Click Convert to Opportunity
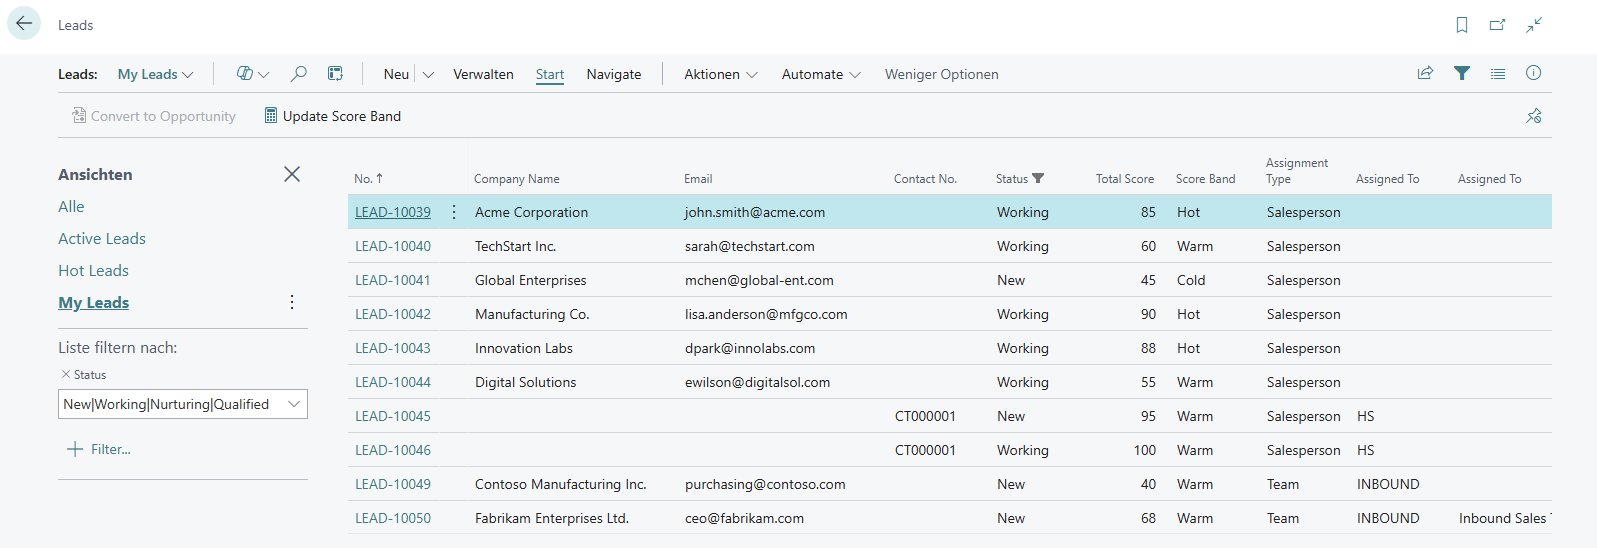This screenshot has width=1597, height=548. (154, 116)
